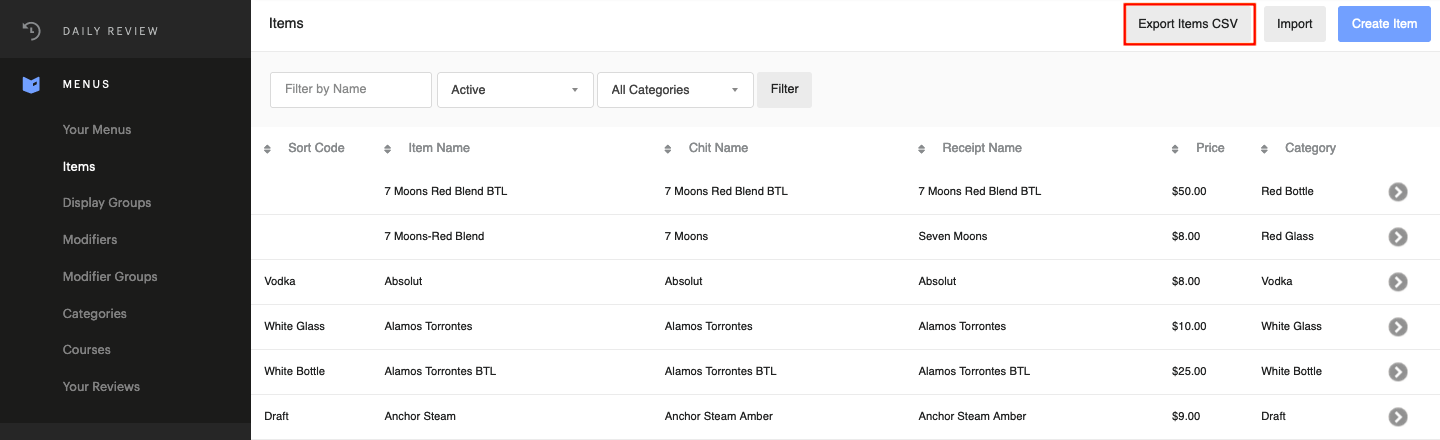
Task: Select Categories from the sidebar menu
Action: click(x=95, y=314)
